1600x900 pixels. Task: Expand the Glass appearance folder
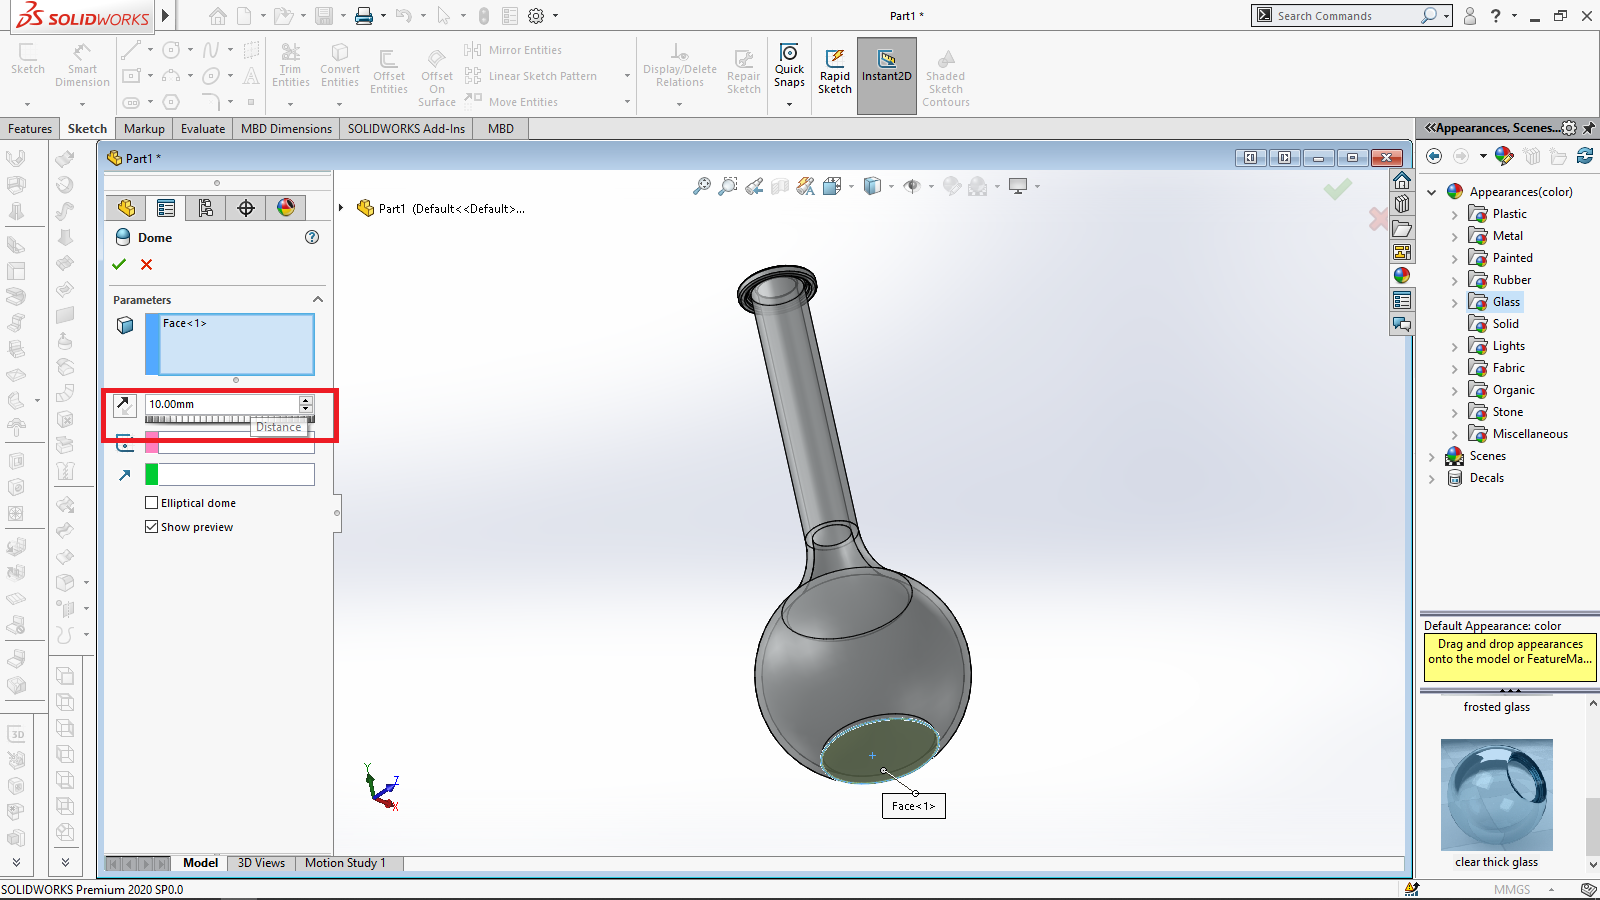coord(1455,302)
